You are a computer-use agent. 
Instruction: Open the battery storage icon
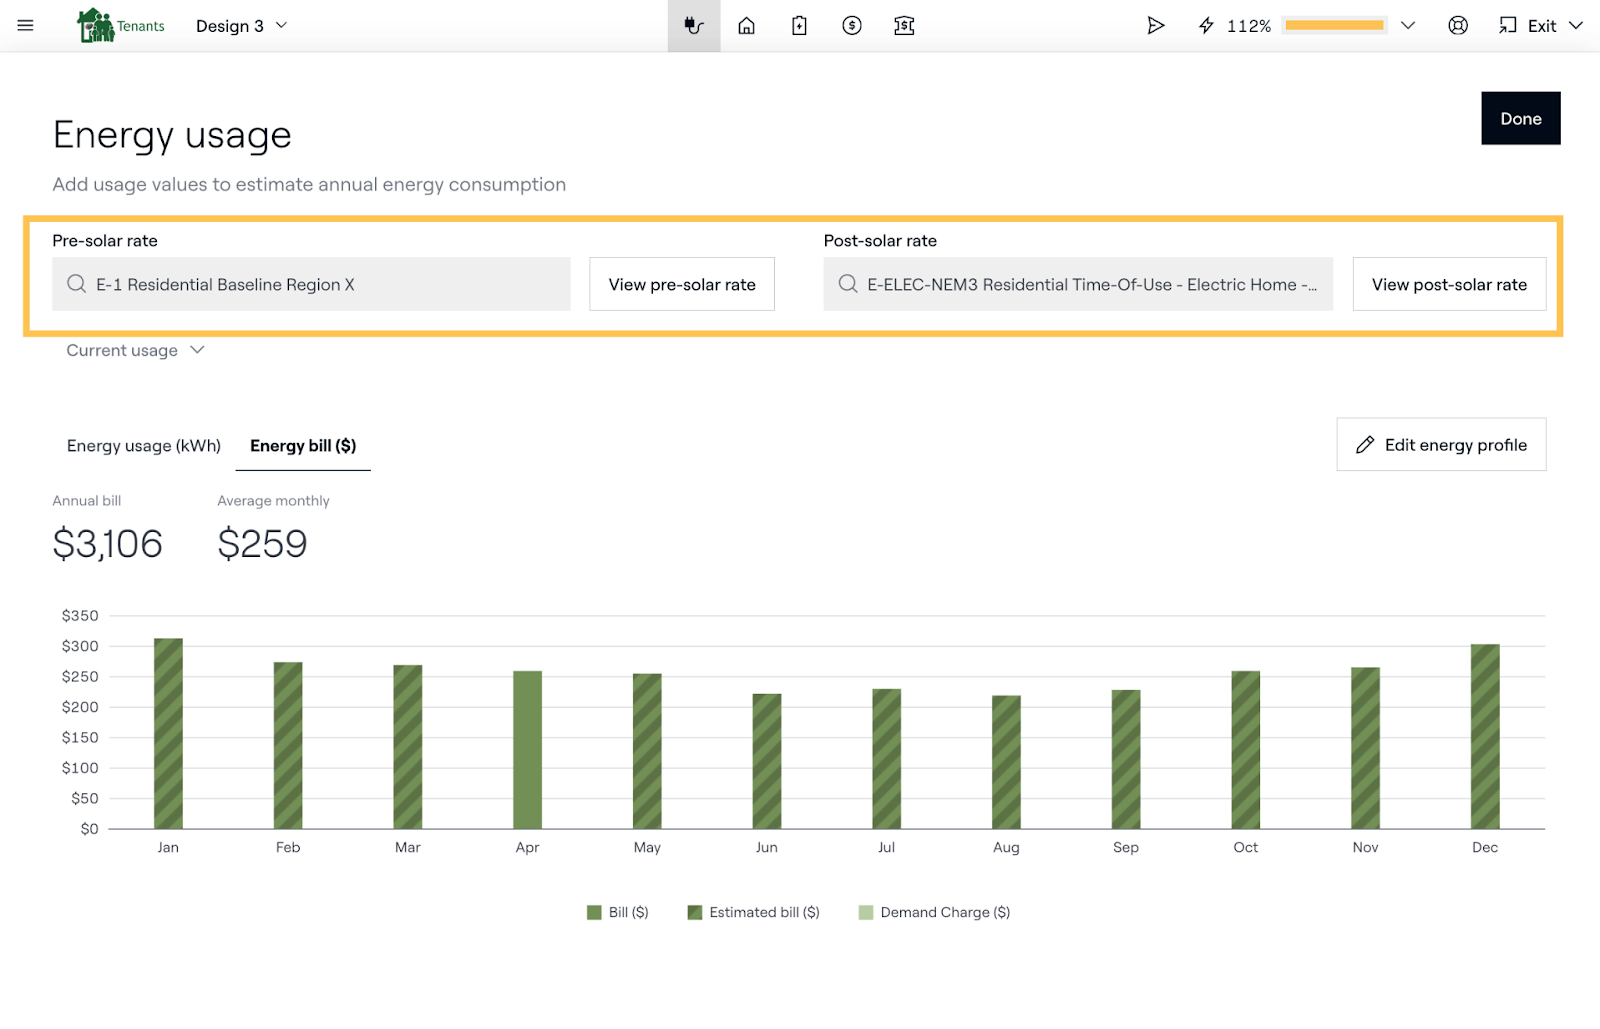pos(799,26)
